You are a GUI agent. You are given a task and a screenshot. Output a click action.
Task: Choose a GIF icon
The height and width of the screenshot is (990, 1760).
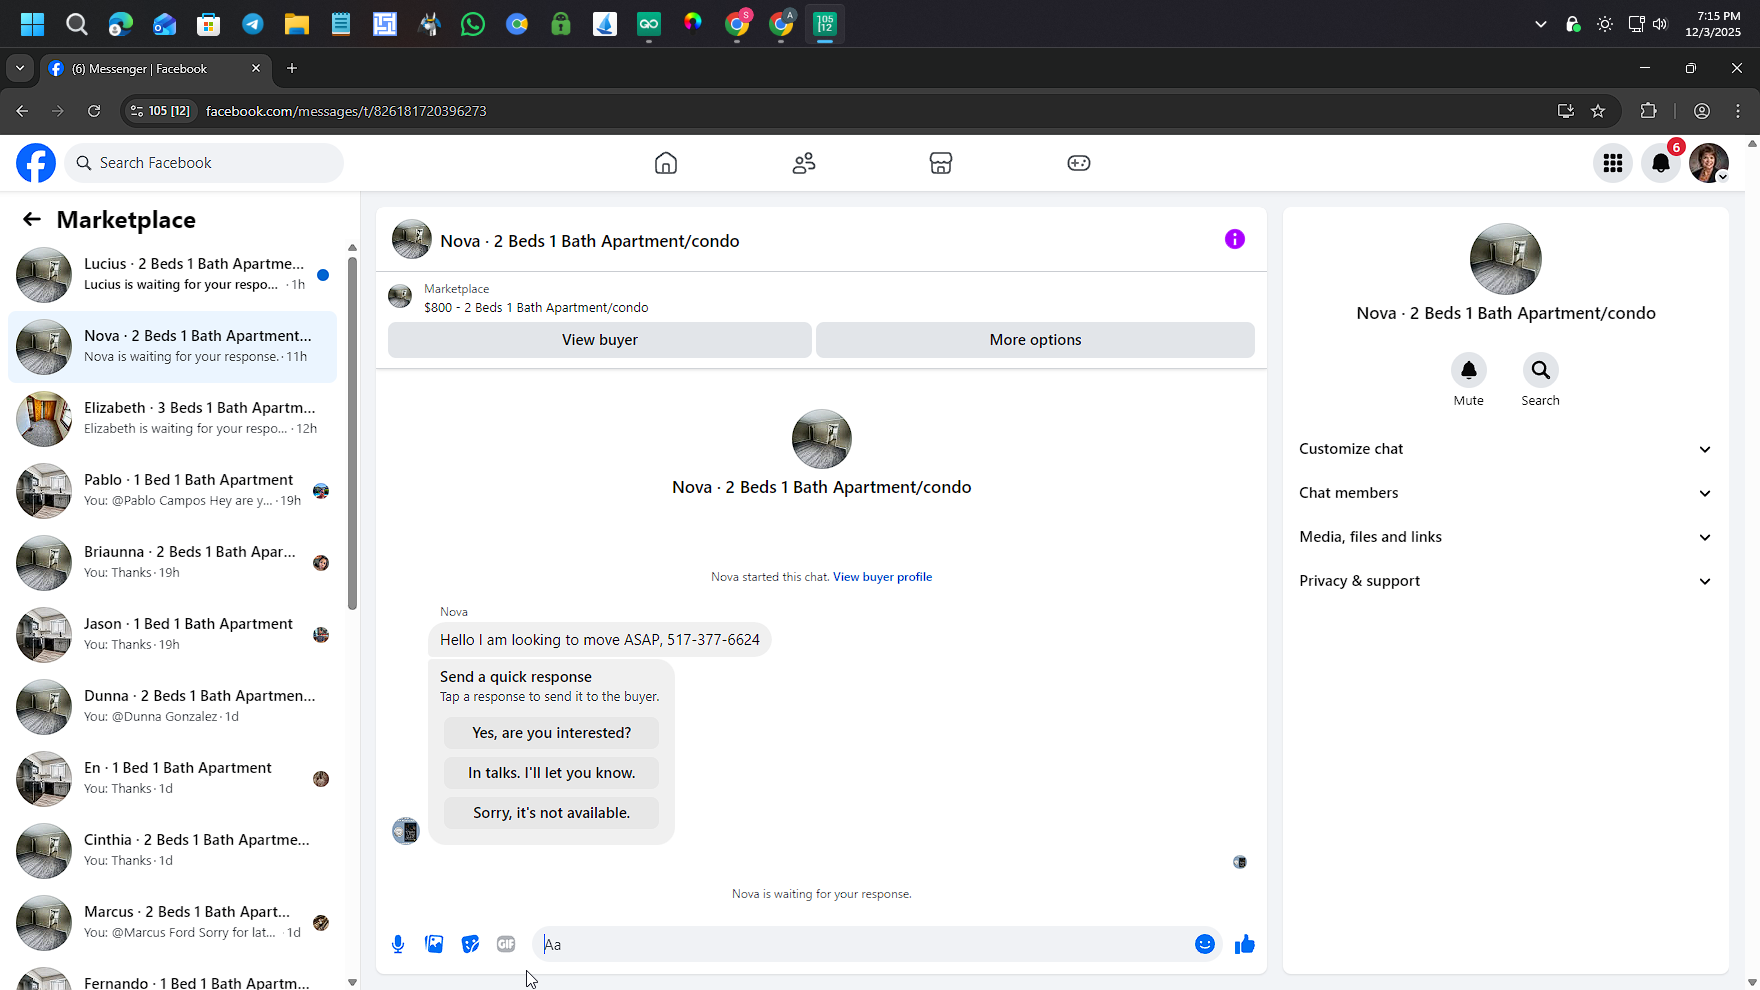click(x=506, y=944)
